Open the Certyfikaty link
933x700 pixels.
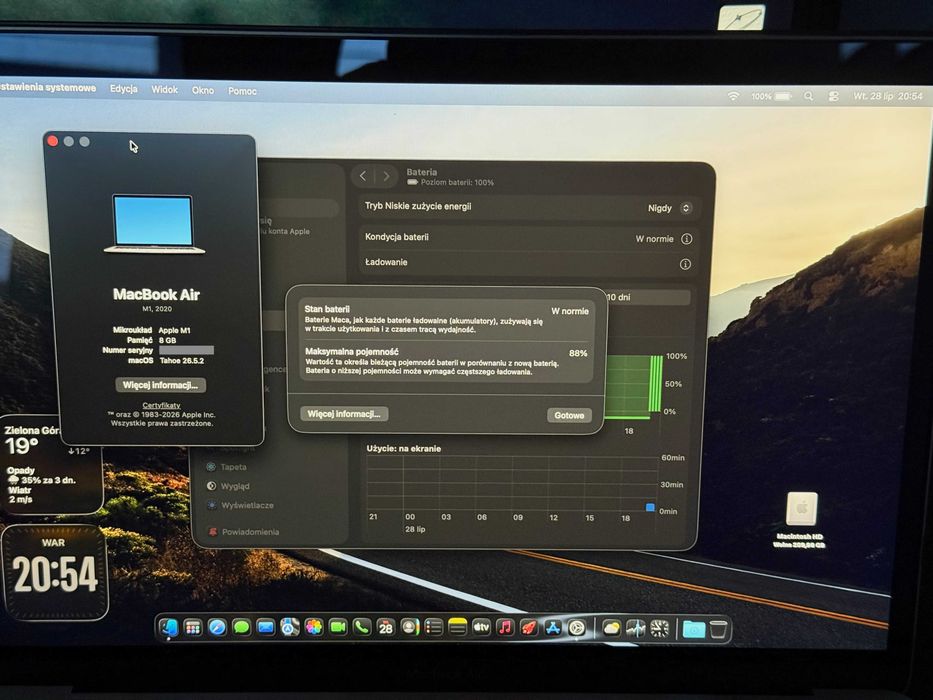[161, 405]
